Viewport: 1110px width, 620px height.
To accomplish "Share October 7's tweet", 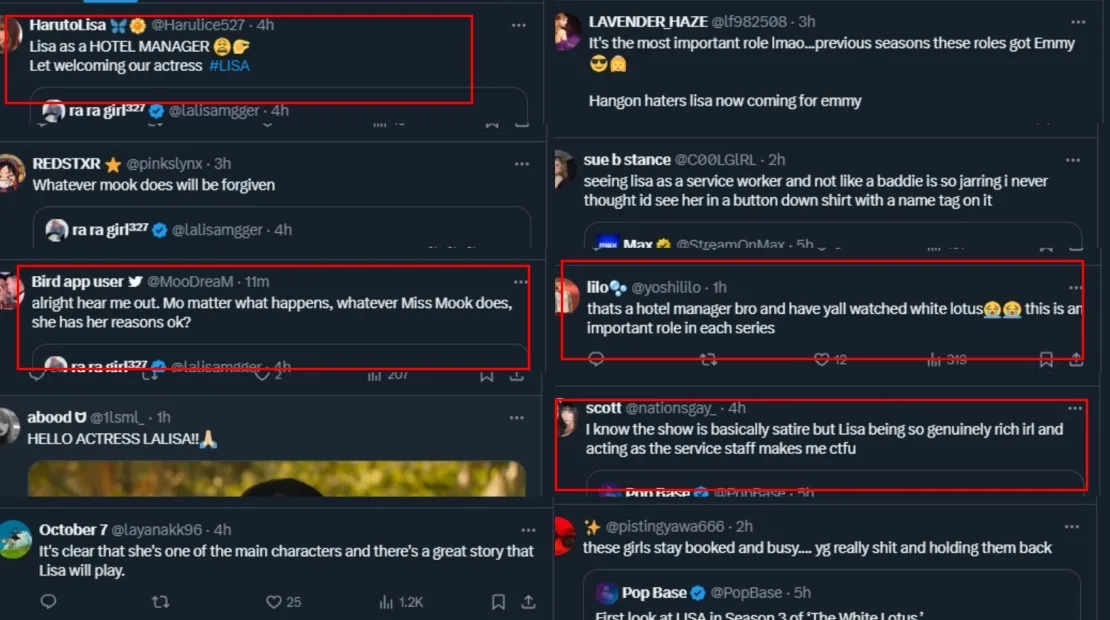I will pyautogui.click(x=529, y=602).
